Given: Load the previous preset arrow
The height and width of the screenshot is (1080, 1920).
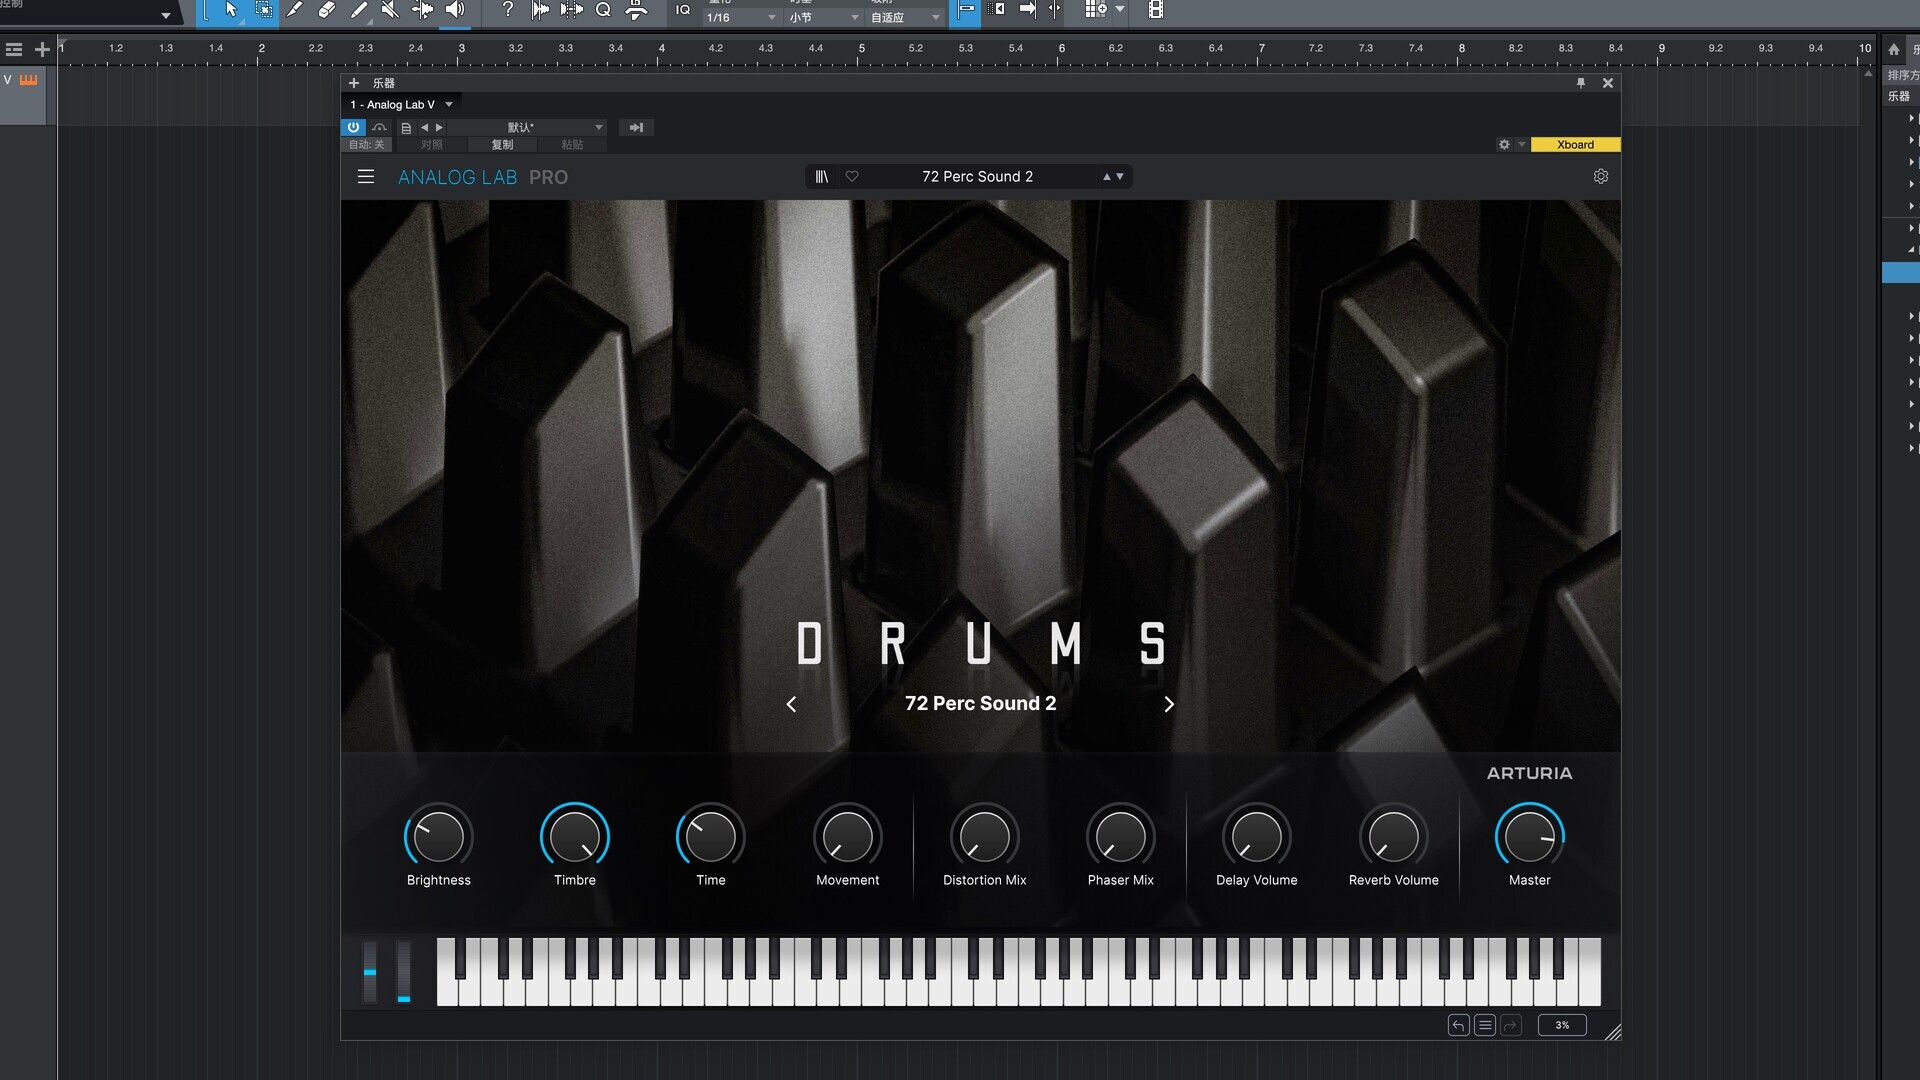Looking at the screenshot, I should point(425,128).
